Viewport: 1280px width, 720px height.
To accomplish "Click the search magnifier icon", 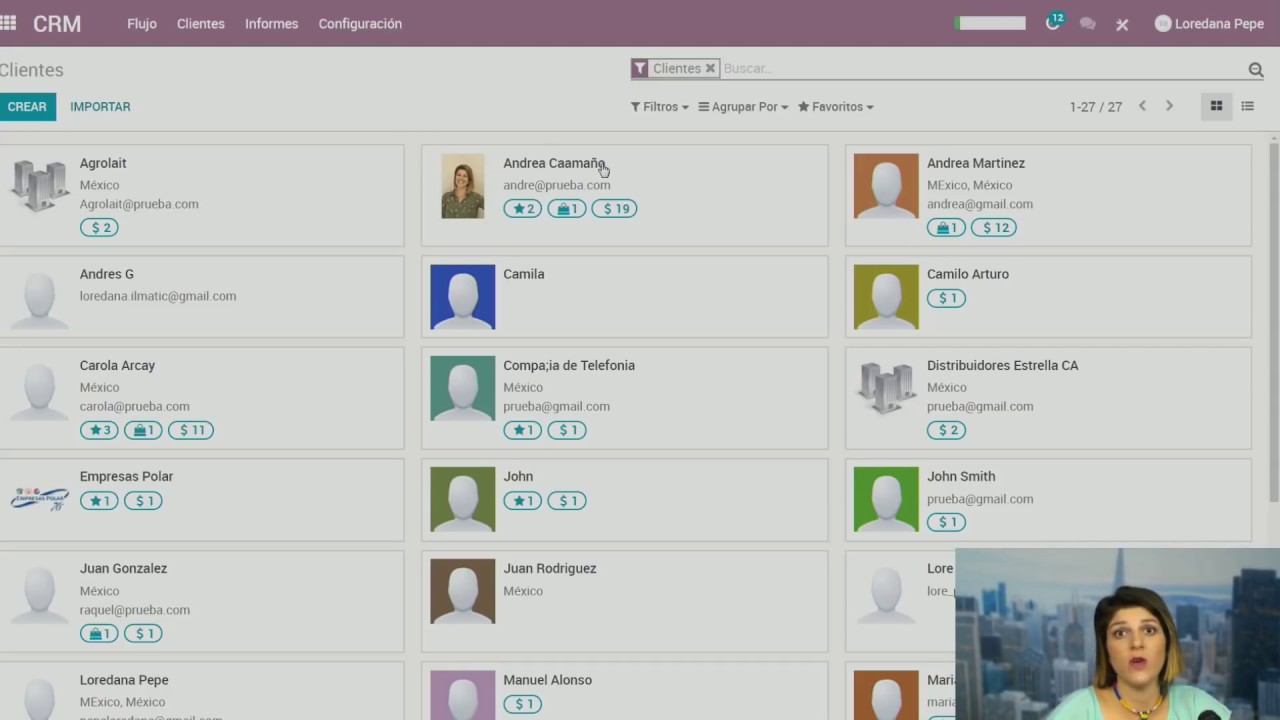I will (1256, 69).
